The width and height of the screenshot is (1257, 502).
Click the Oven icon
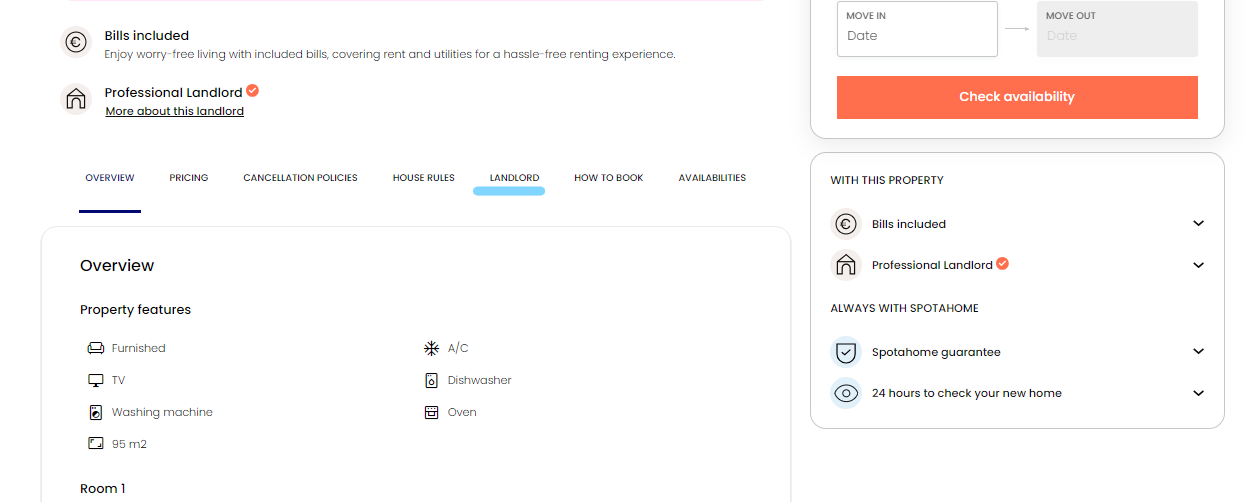point(432,412)
